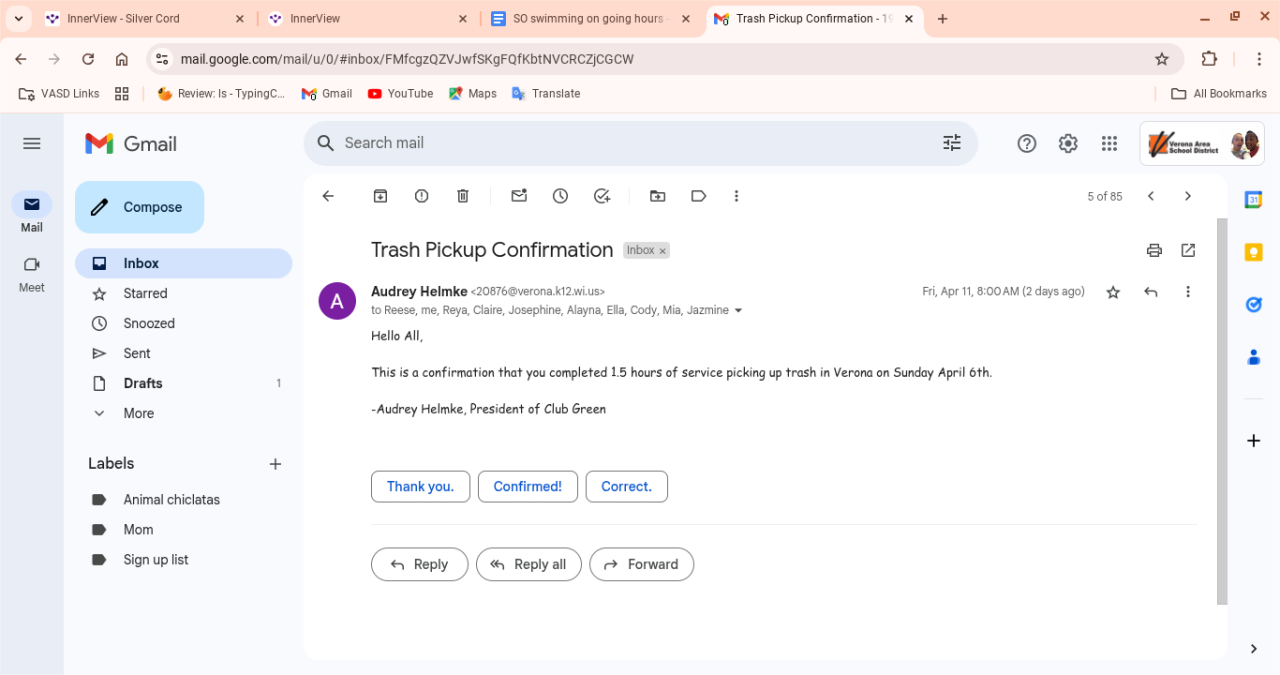The width and height of the screenshot is (1280, 675).
Task: Archive this email with the archive icon
Action: [380, 196]
